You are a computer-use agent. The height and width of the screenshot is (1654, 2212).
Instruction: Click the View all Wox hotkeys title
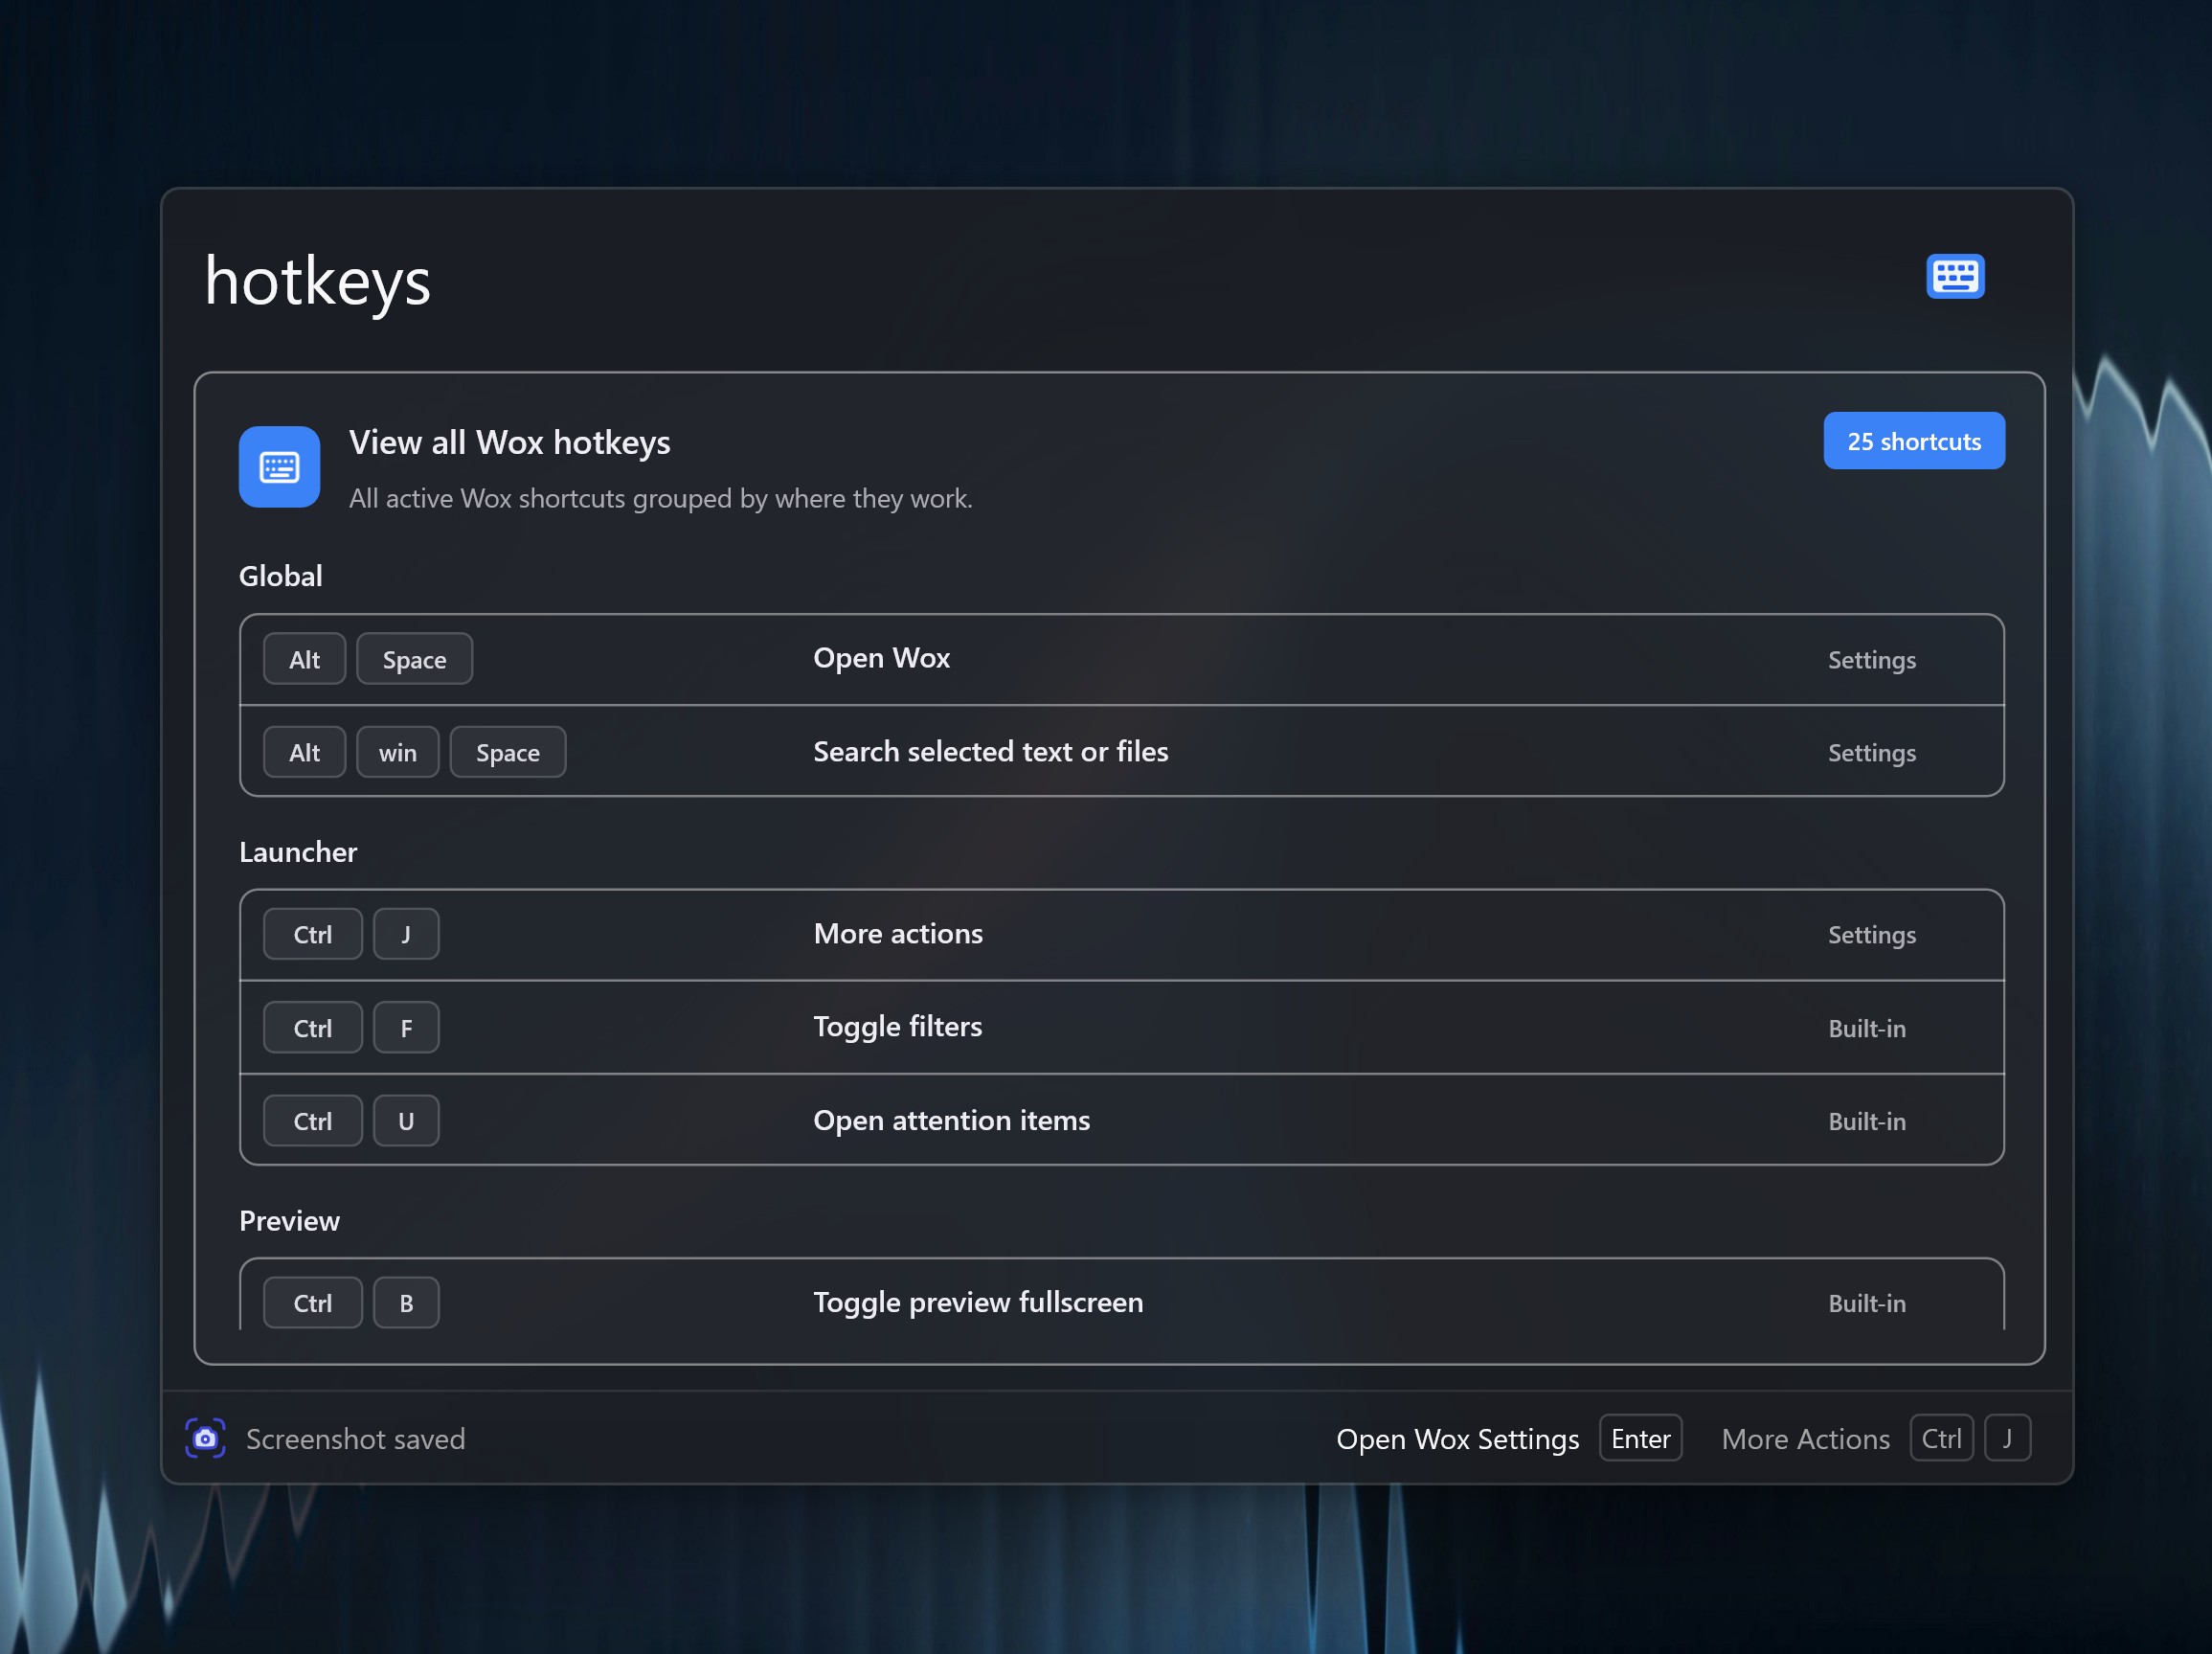509,442
